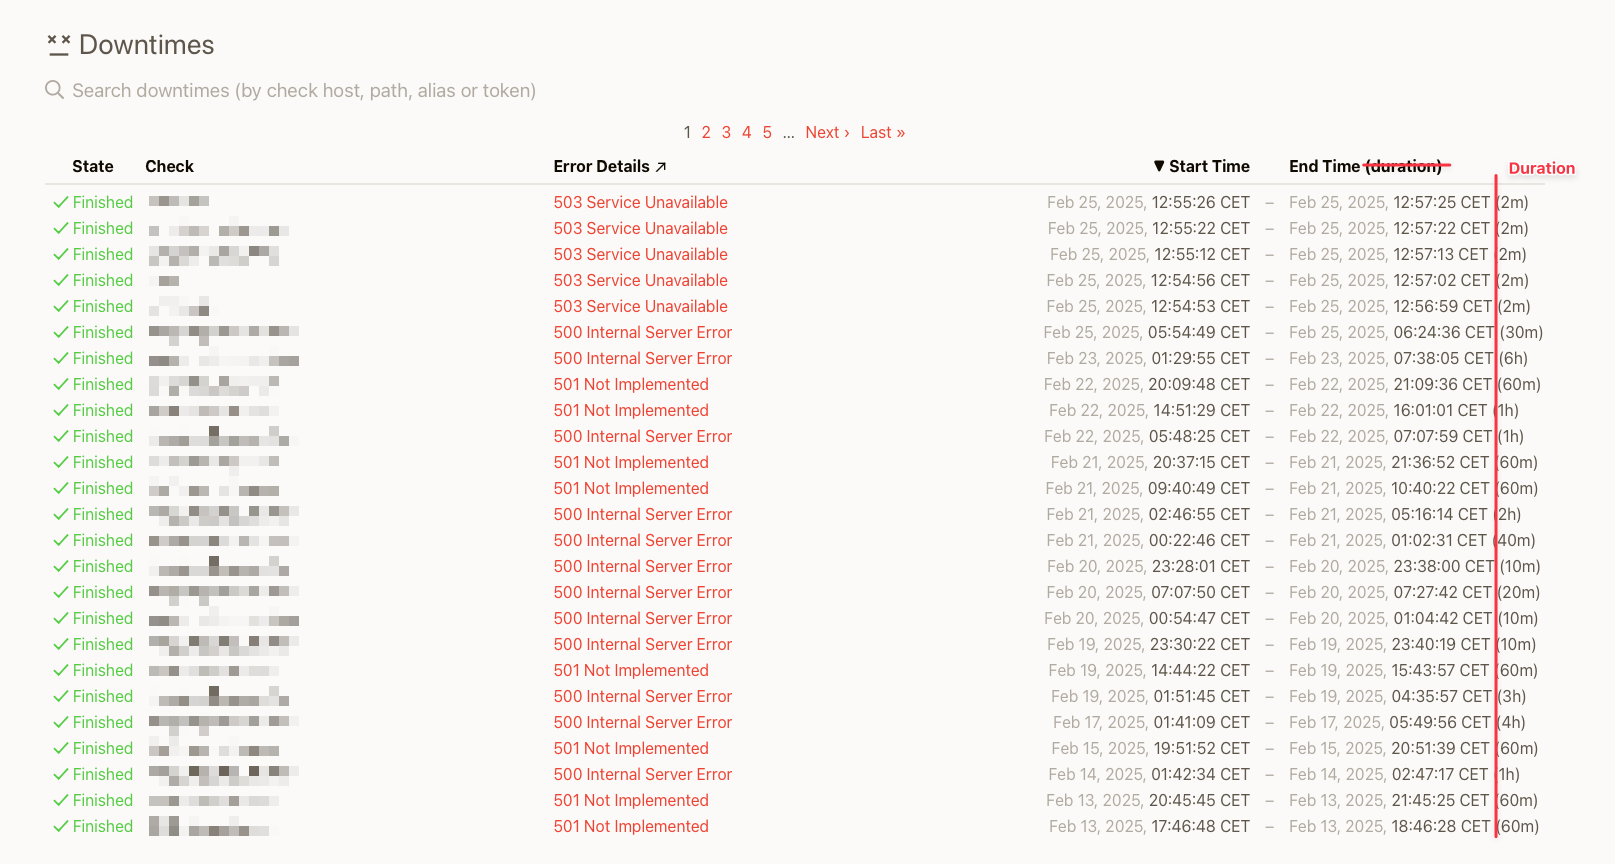Go to page 3 of results
1615x864 pixels.
click(726, 132)
